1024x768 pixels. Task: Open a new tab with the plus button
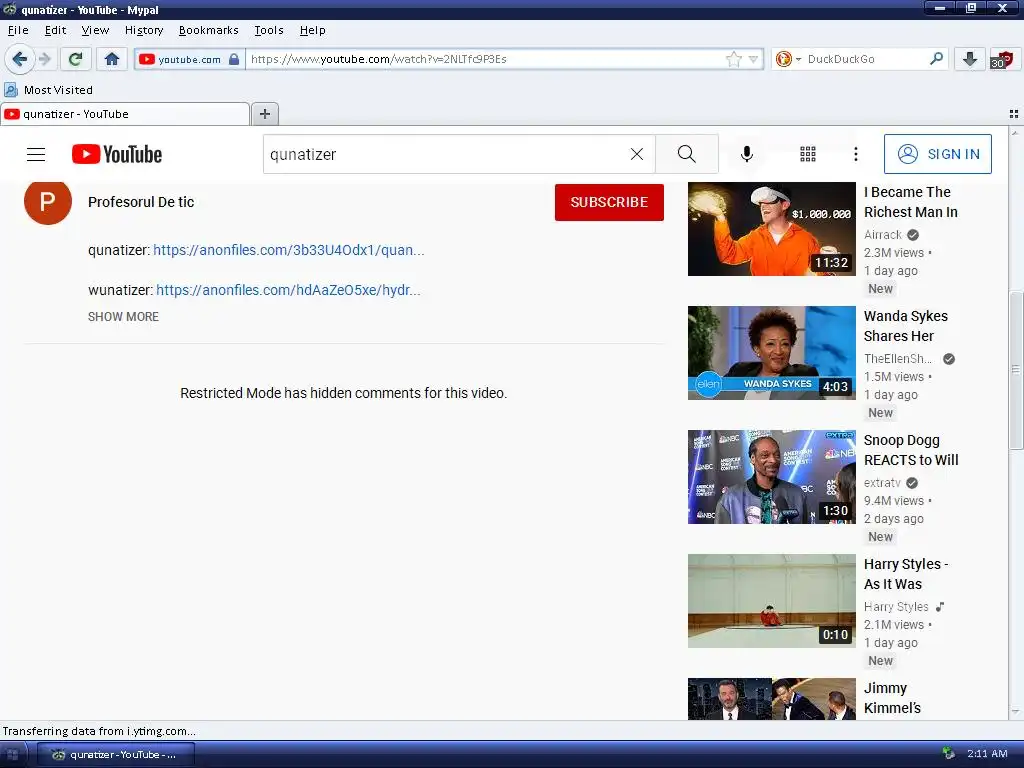tap(264, 114)
